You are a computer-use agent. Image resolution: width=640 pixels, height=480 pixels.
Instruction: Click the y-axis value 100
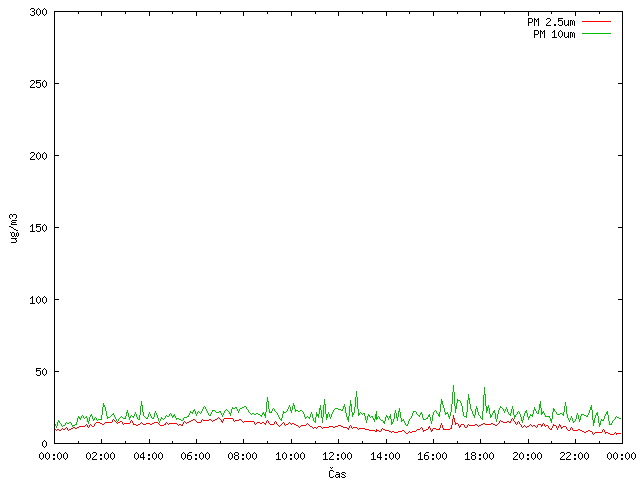[x=38, y=300]
